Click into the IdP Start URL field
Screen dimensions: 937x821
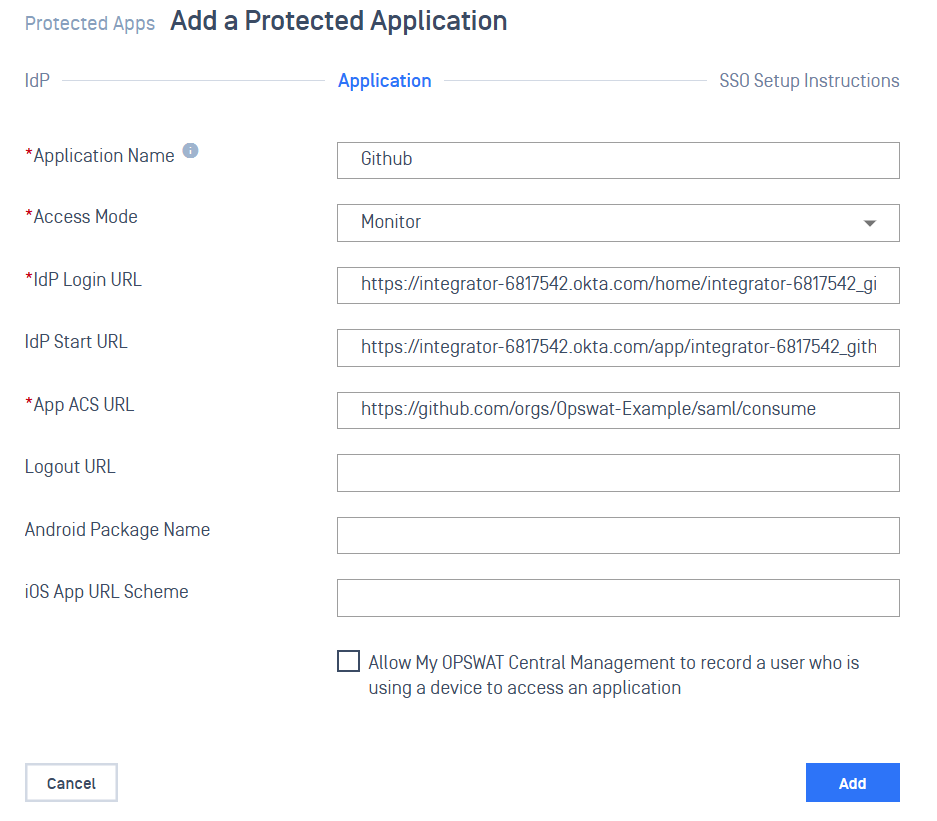pos(617,348)
